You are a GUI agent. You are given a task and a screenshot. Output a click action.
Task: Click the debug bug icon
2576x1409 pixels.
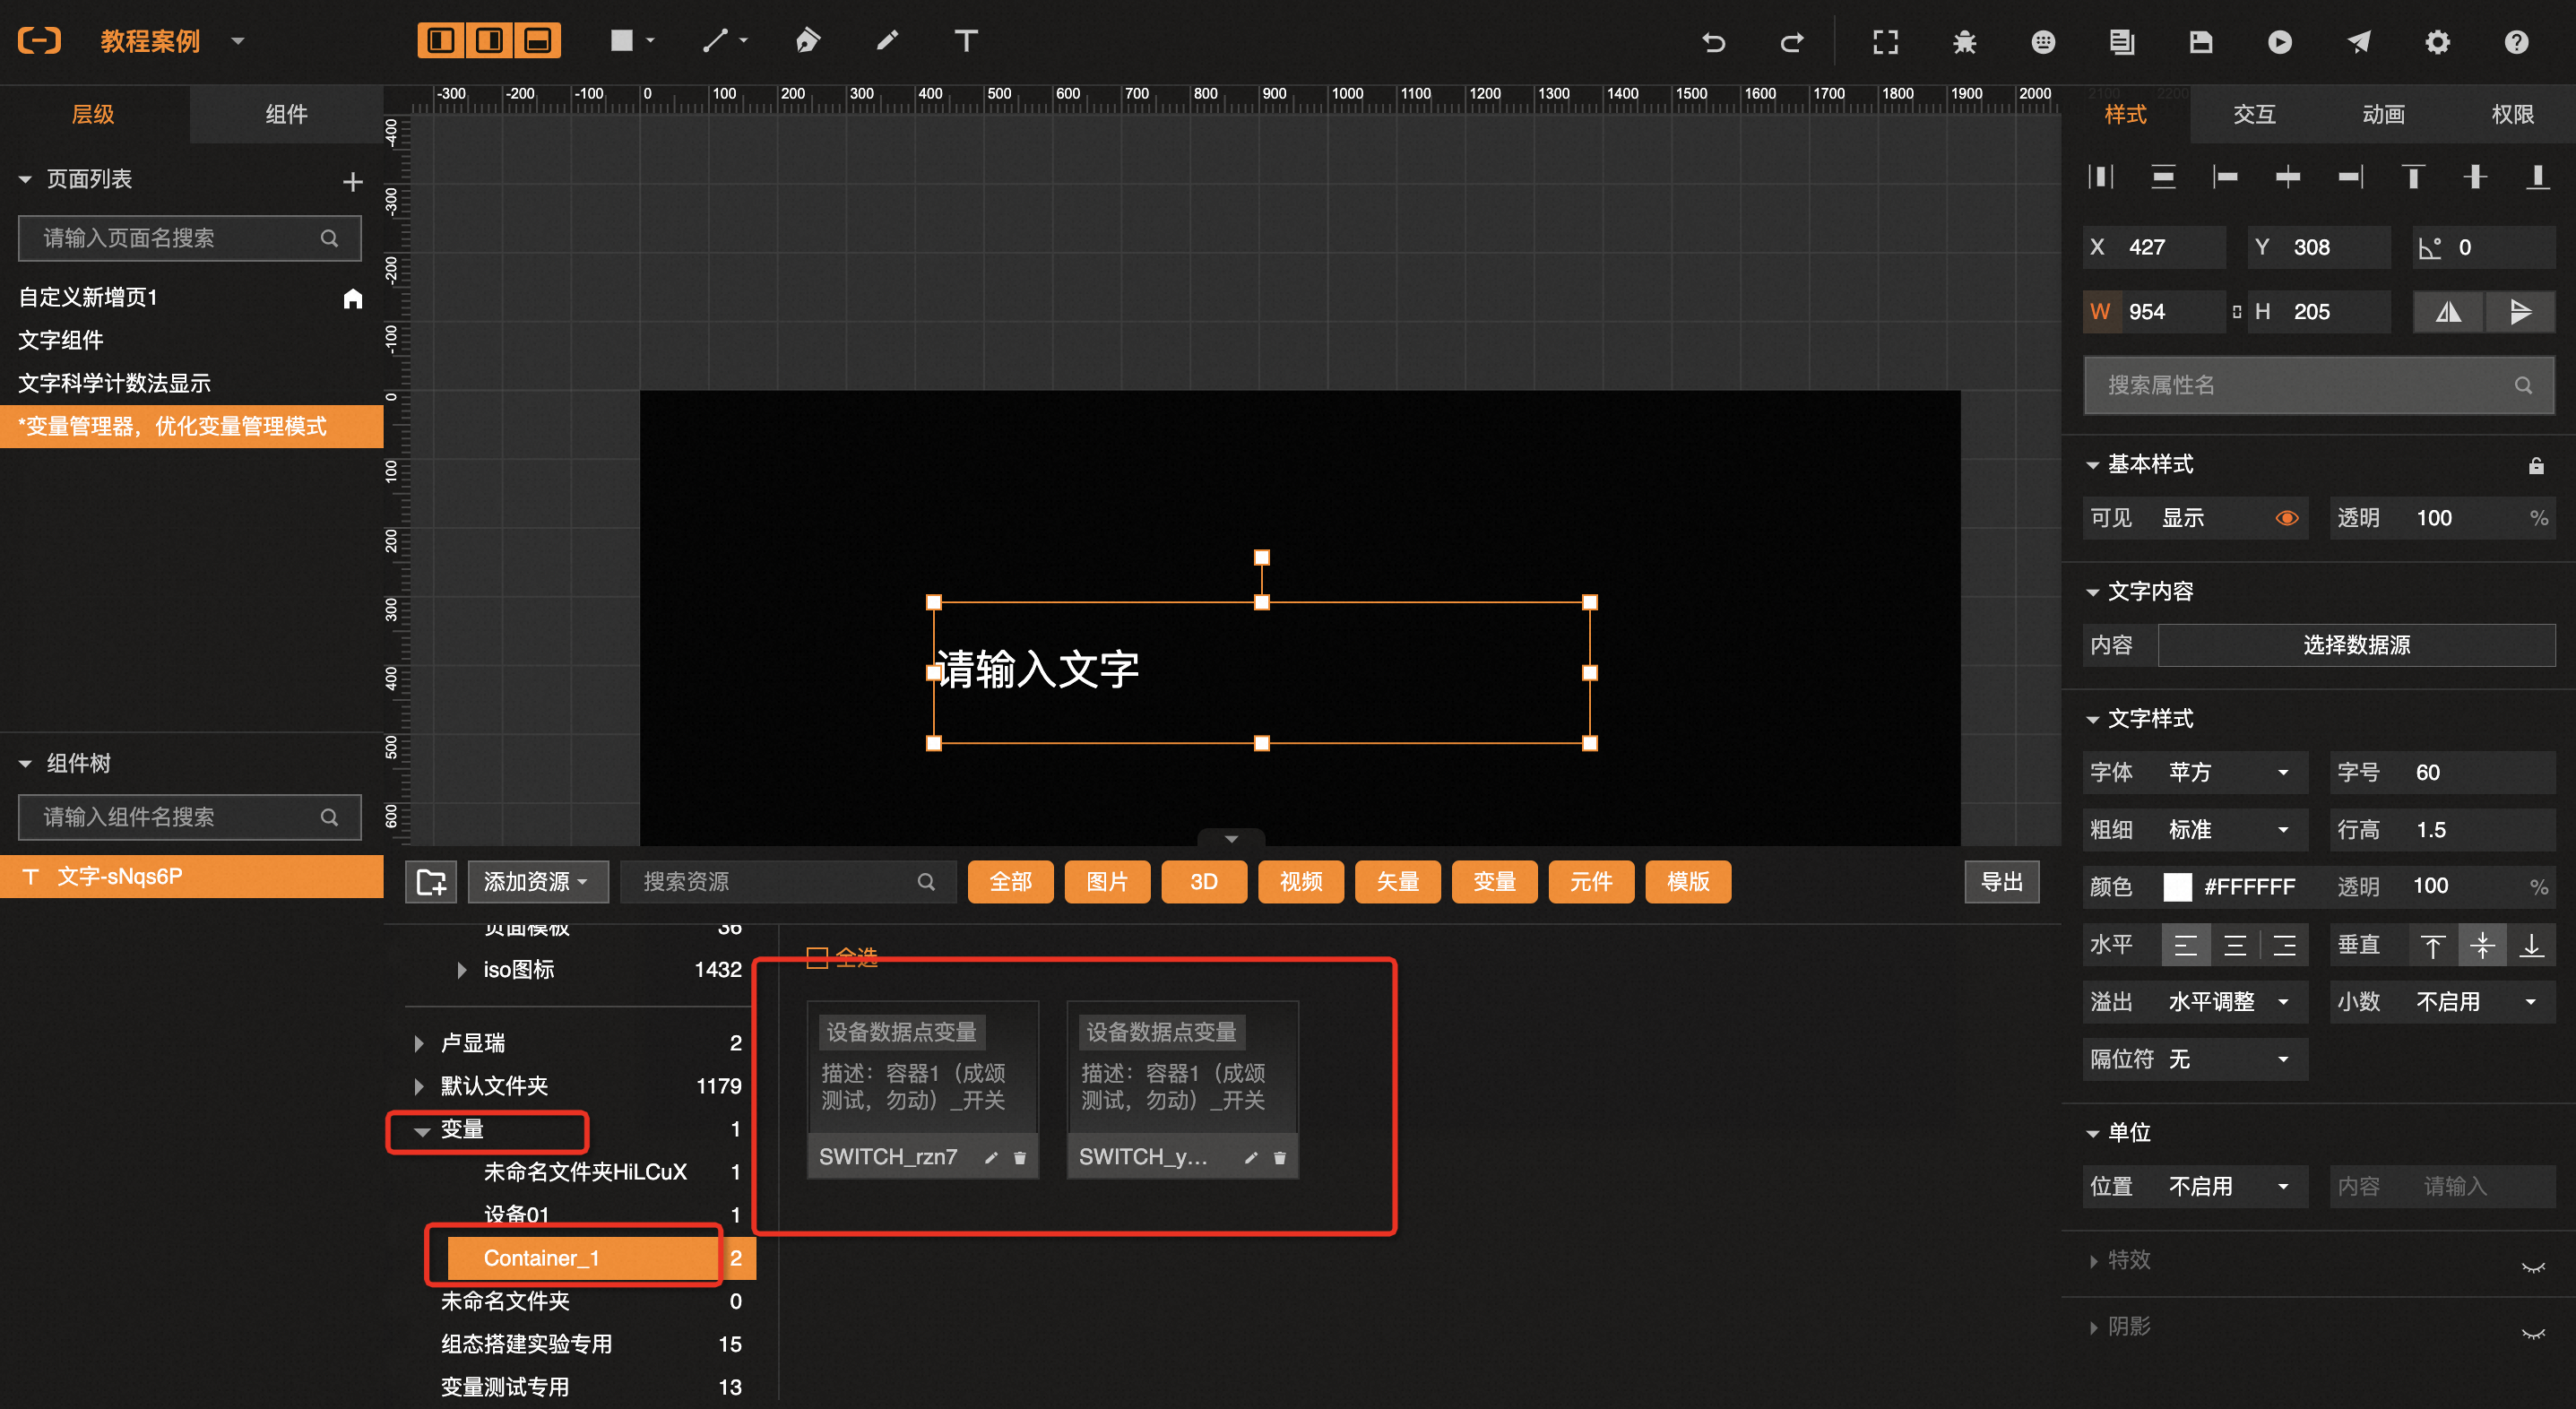[x=1964, y=42]
